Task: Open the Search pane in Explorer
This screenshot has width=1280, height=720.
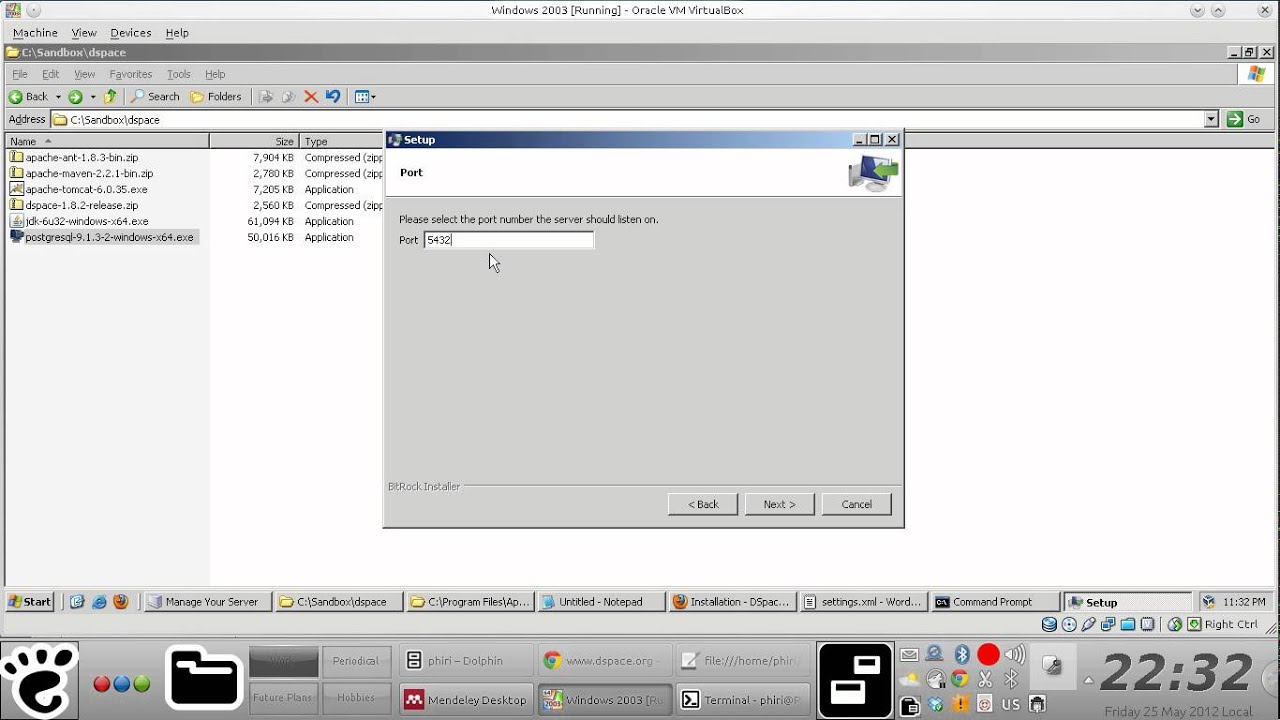Action: (x=155, y=97)
